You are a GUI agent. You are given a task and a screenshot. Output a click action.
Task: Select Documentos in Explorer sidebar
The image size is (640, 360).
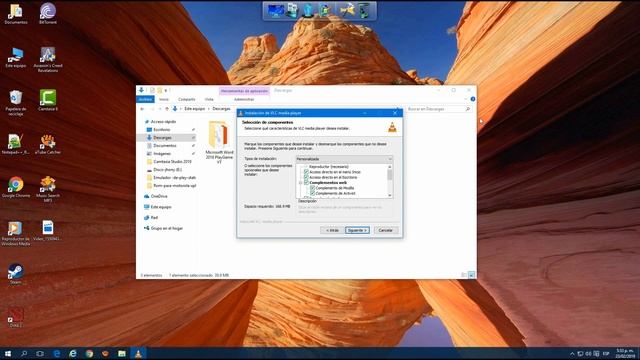click(x=165, y=145)
